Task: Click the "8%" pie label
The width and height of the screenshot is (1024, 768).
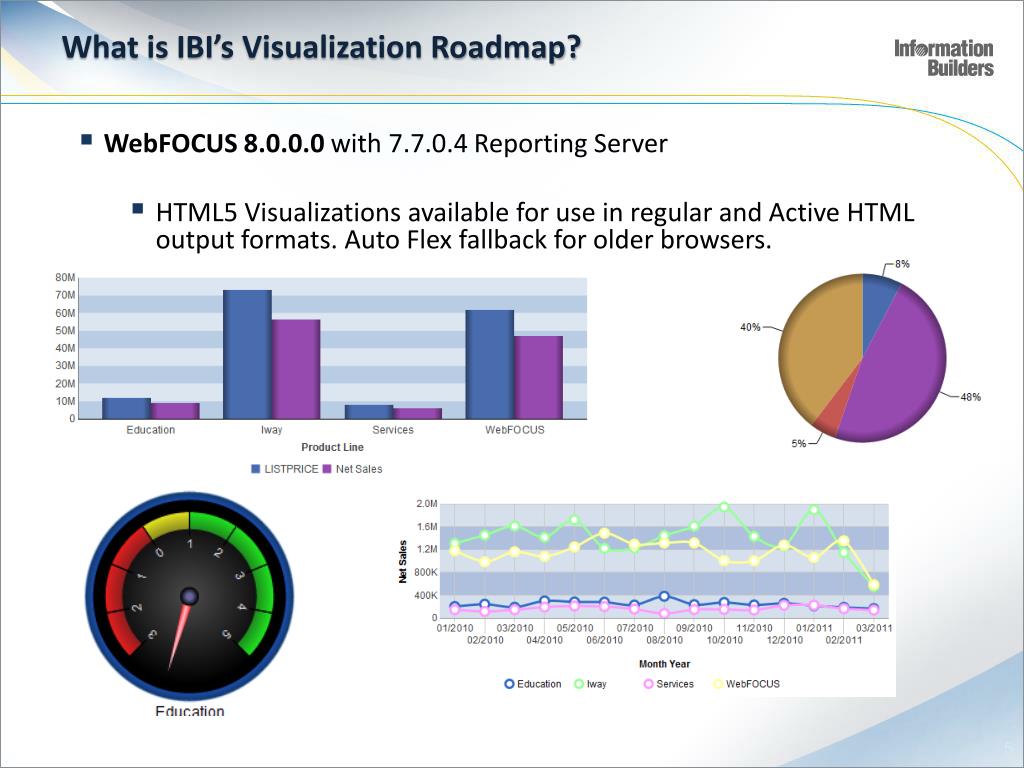Action: 902,264
